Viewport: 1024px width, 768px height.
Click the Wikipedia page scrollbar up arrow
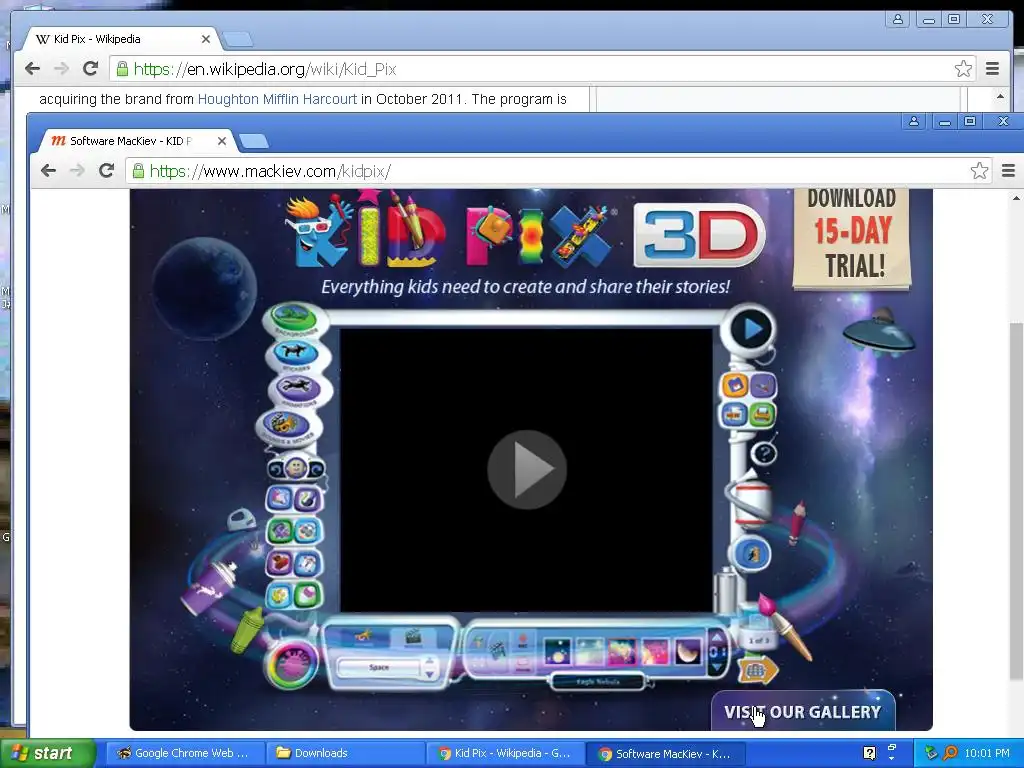[x=1000, y=96]
